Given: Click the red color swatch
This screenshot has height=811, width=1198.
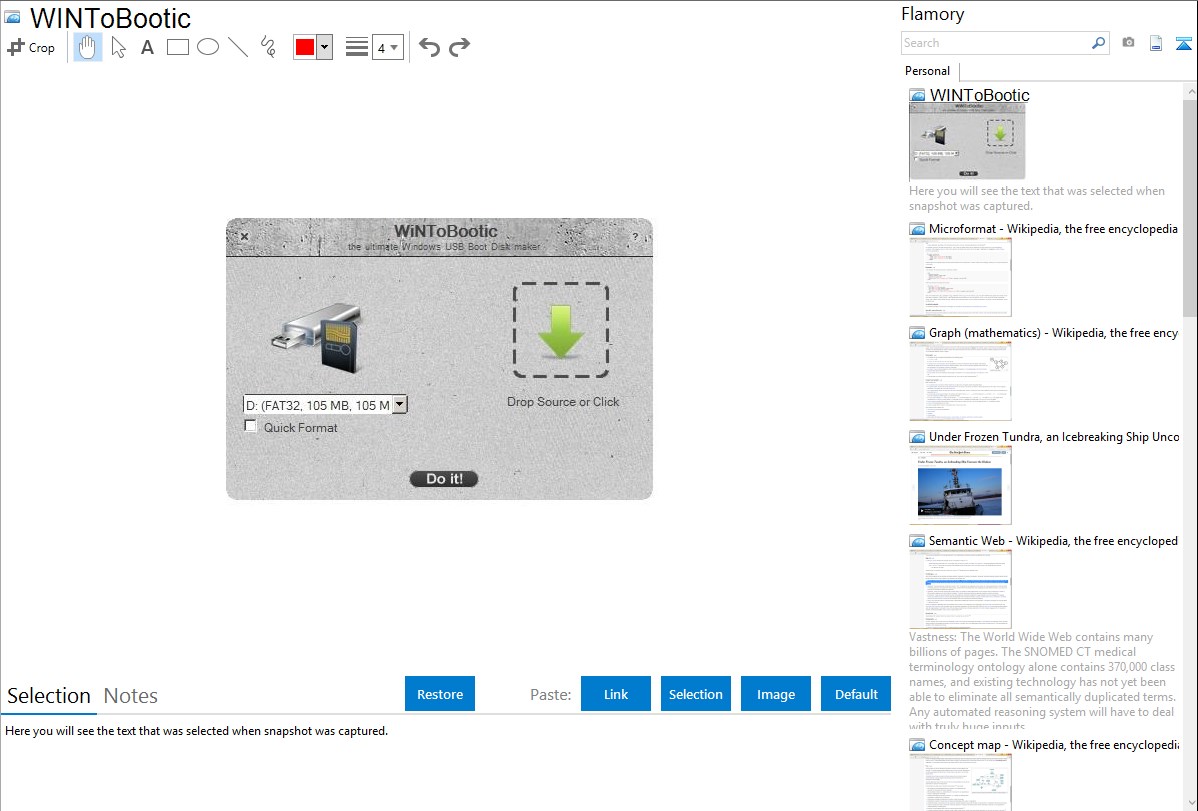Looking at the screenshot, I should pyautogui.click(x=305, y=47).
